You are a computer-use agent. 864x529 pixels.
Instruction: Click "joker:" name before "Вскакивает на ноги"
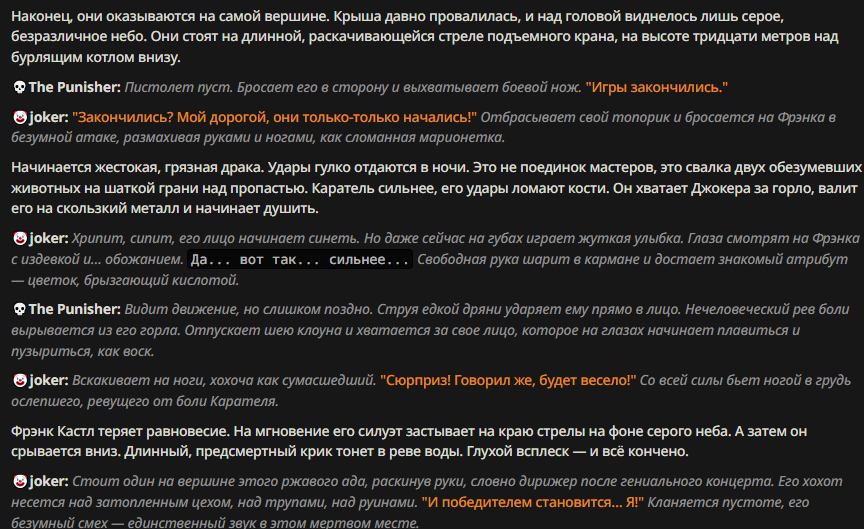tap(48, 380)
